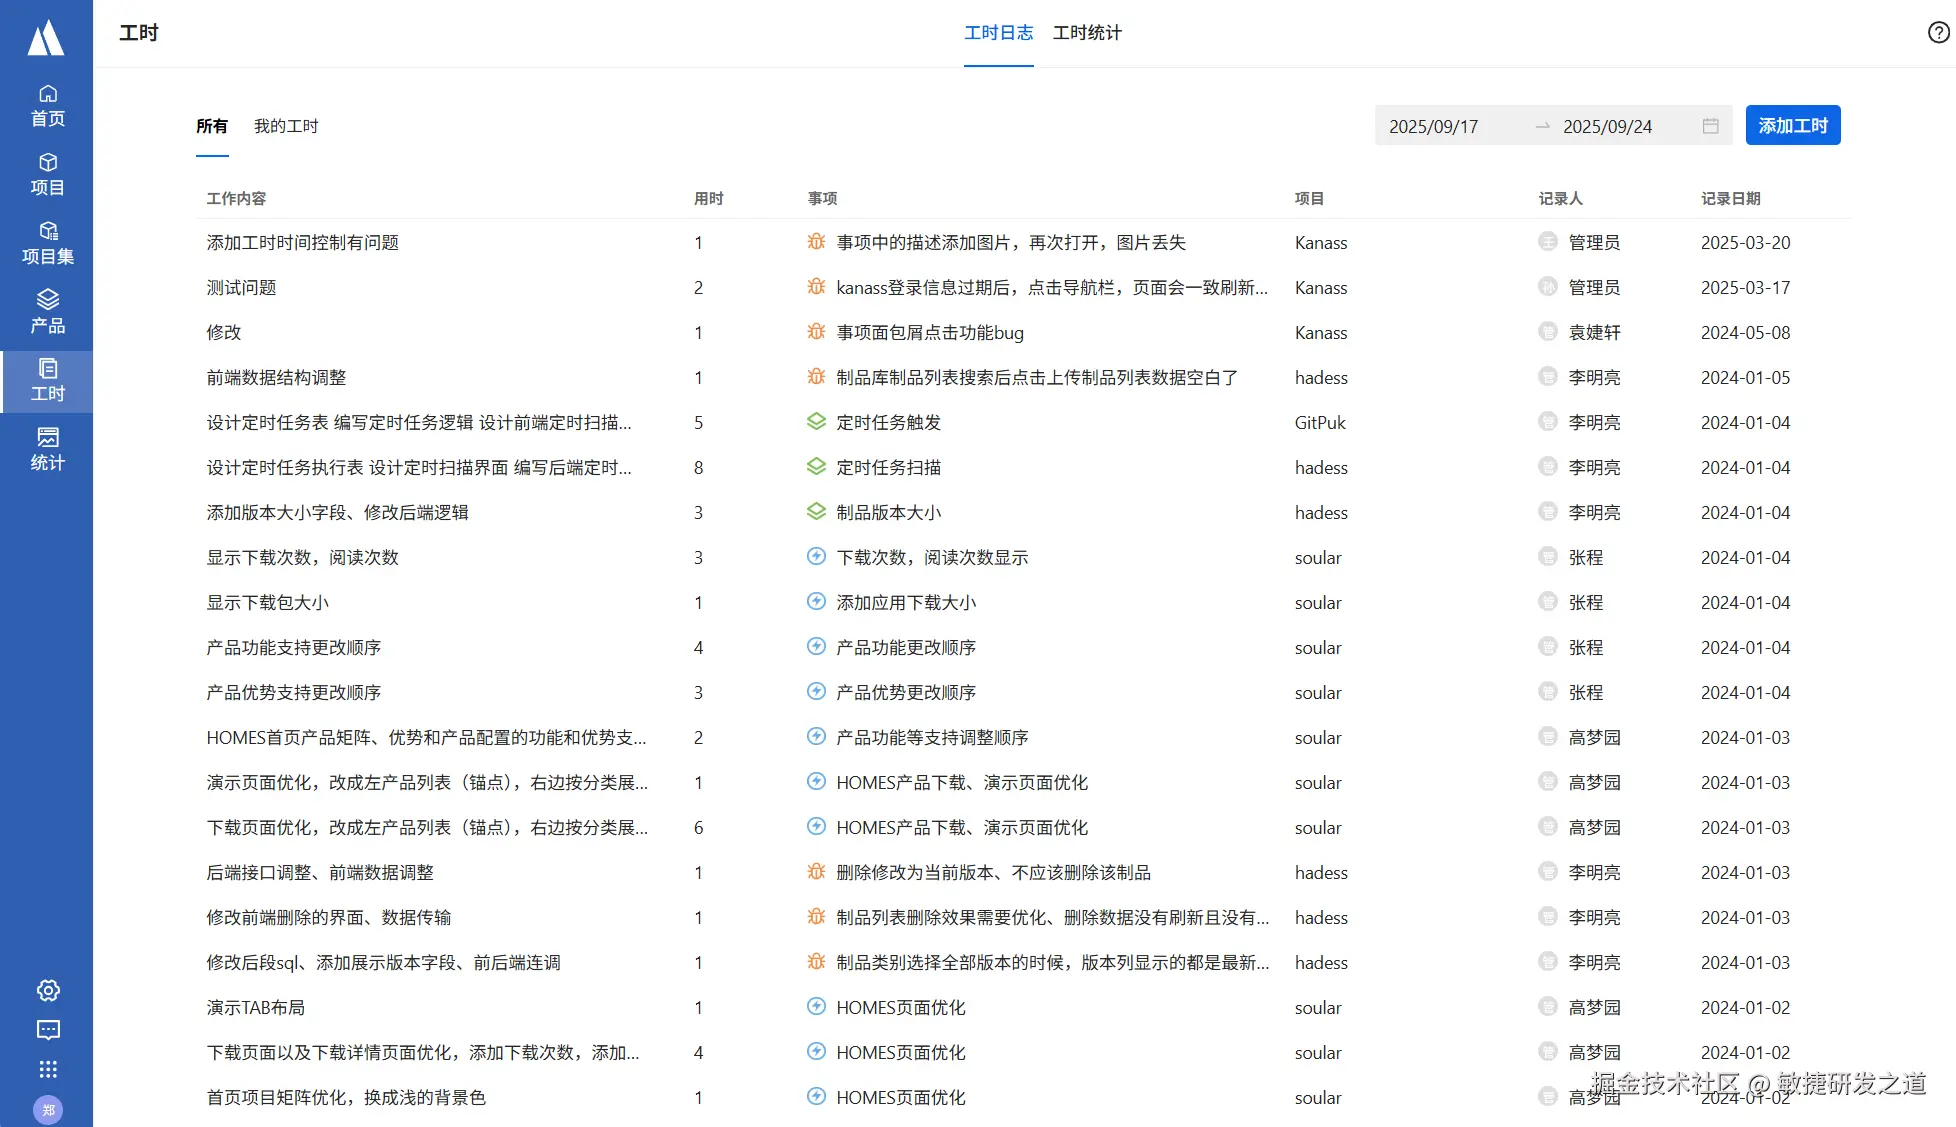
Task: Switch to the 我的工时 tab
Action: pos(286,126)
